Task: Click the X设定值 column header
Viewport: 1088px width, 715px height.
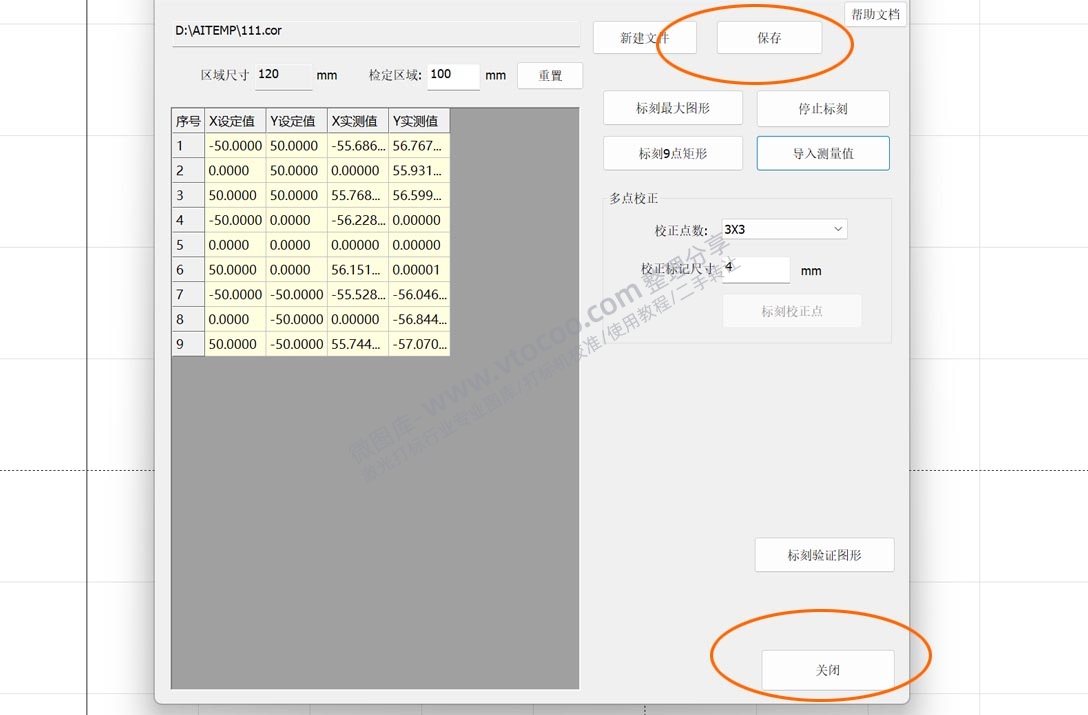Action: tap(233, 120)
